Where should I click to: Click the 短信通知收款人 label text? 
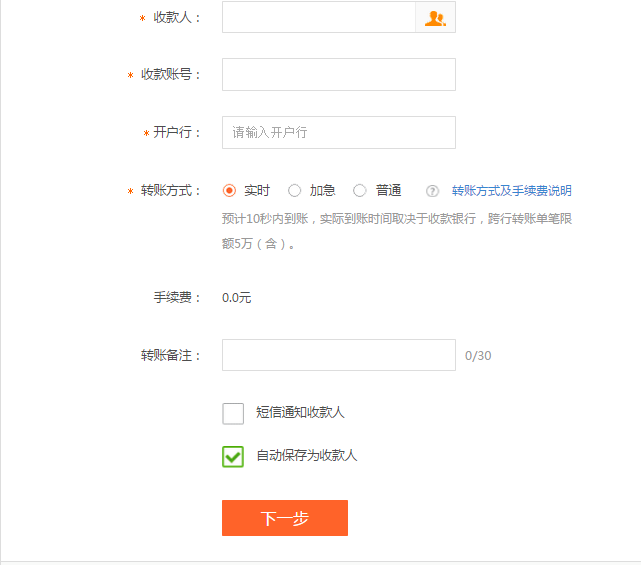[300, 412]
